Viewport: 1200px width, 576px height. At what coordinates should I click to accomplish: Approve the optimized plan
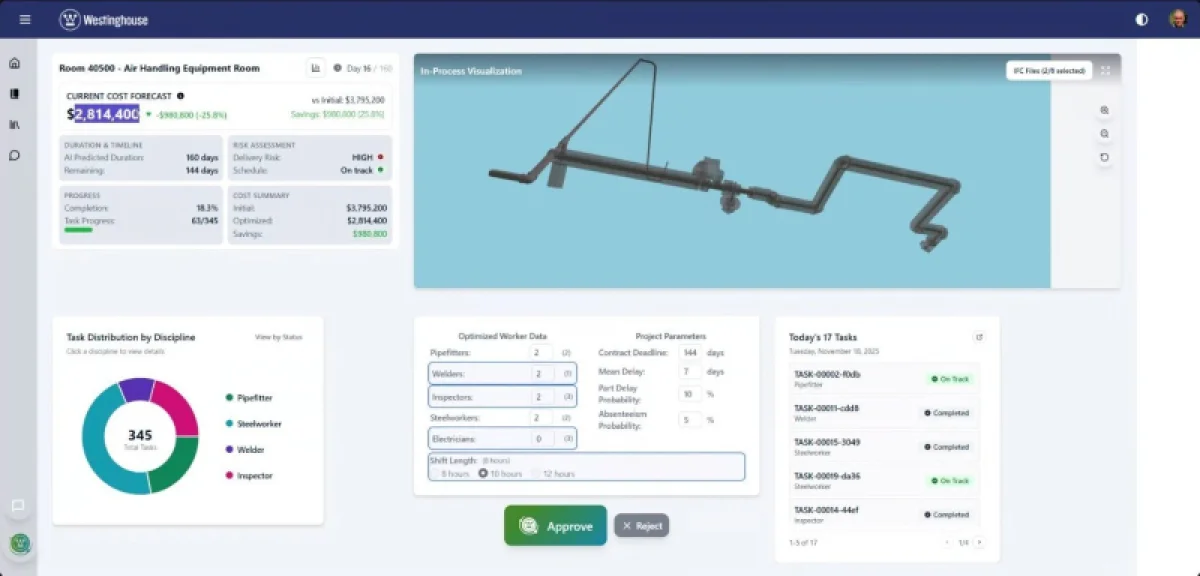[555, 526]
